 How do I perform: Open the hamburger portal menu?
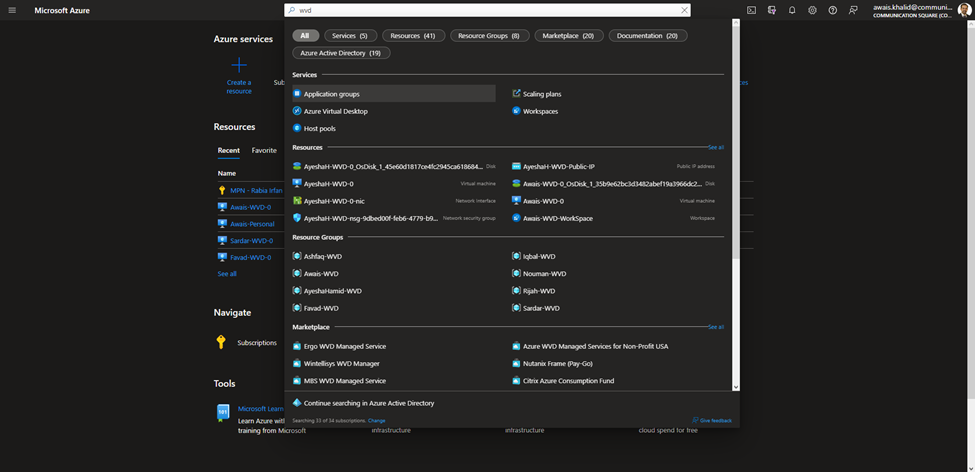[12, 10]
